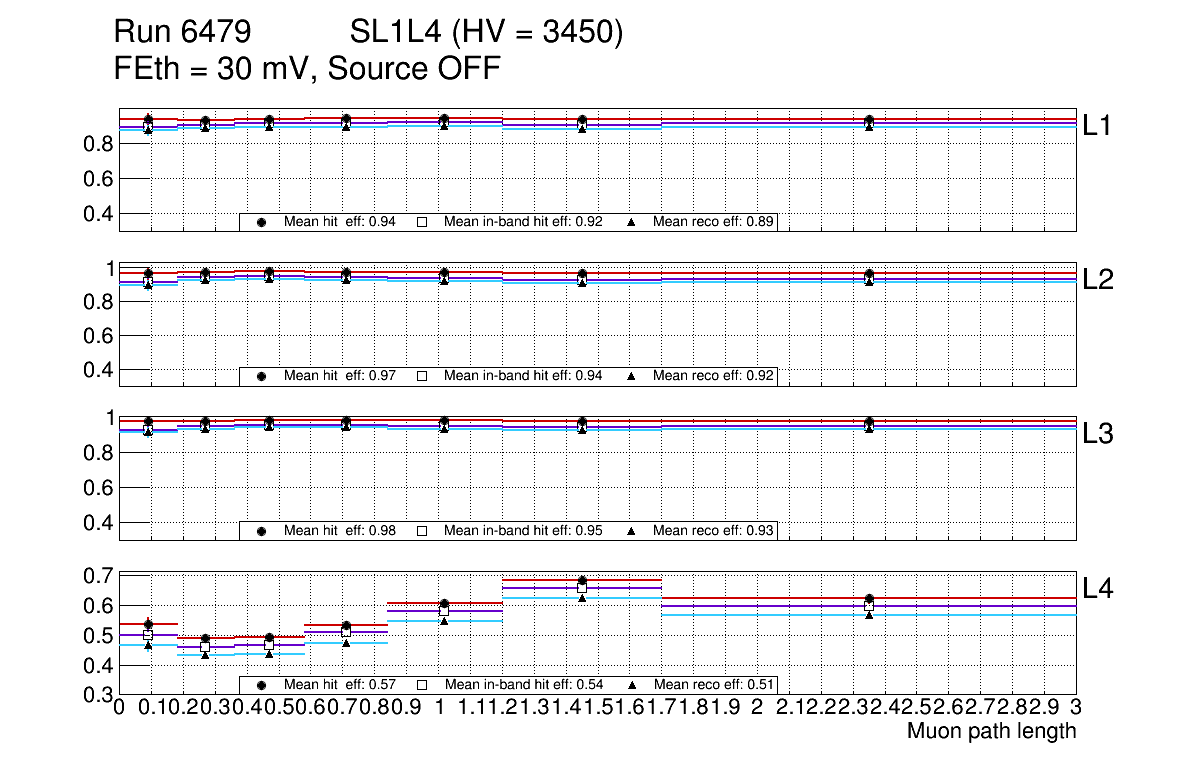Click the "FEth = 30 mV, Source OFF" subtitle
This screenshot has height=772, width=1196.
tap(308, 69)
